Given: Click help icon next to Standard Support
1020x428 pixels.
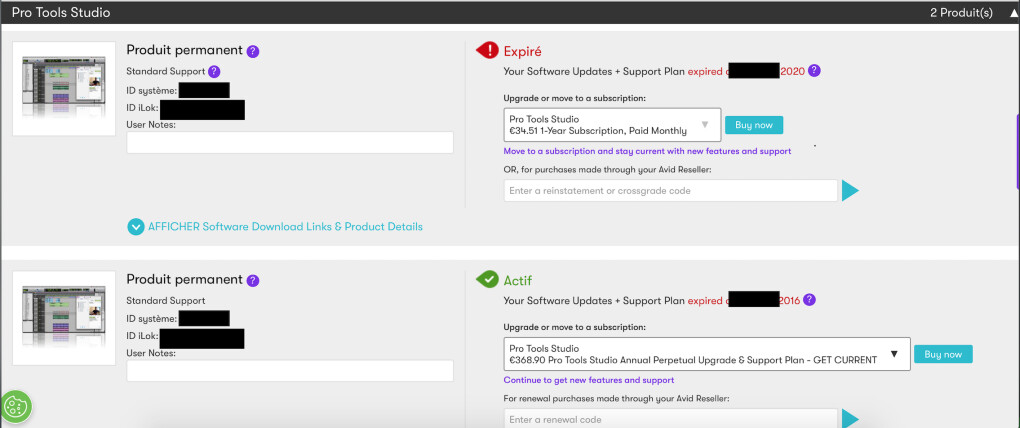Looking at the screenshot, I should coord(214,72).
